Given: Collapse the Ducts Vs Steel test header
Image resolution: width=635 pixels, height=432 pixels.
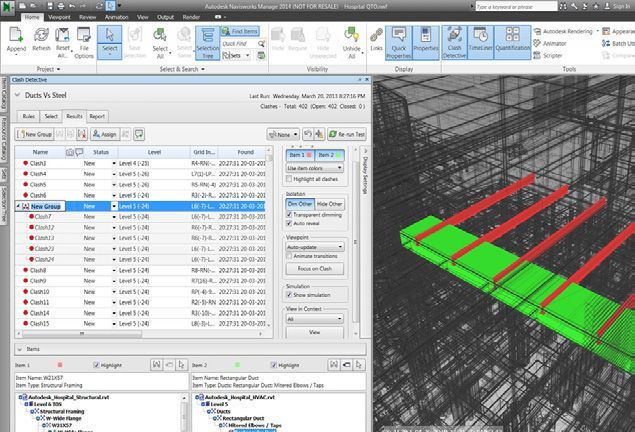Looking at the screenshot, I should tap(17, 95).
